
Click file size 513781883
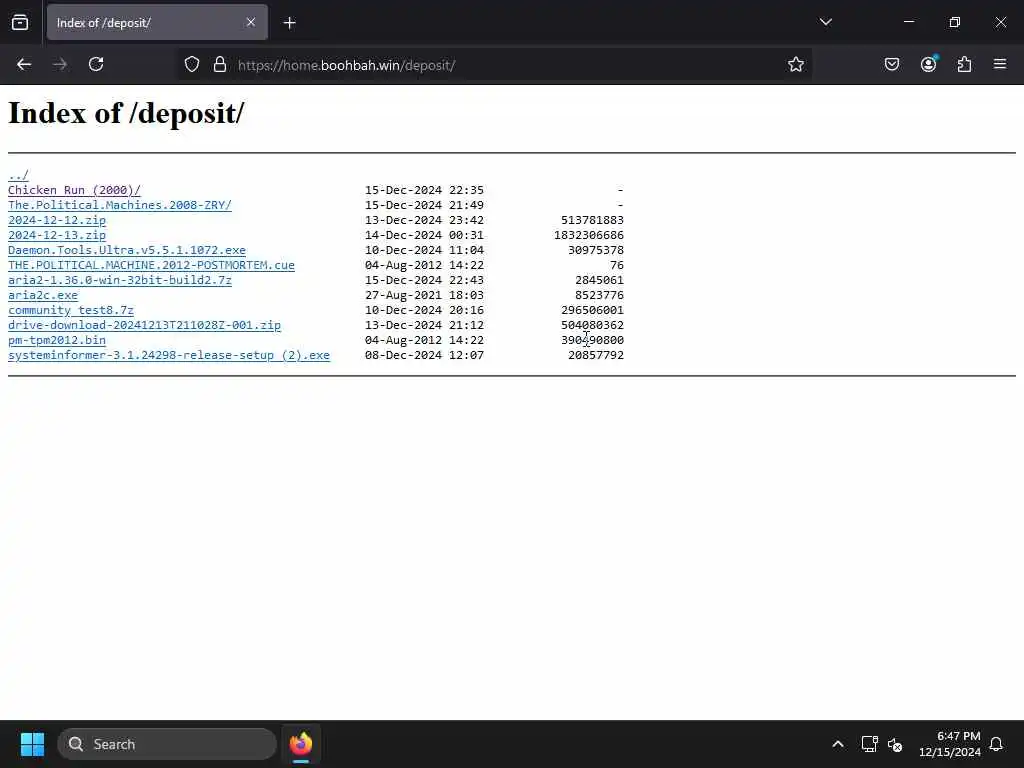(x=592, y=220)
